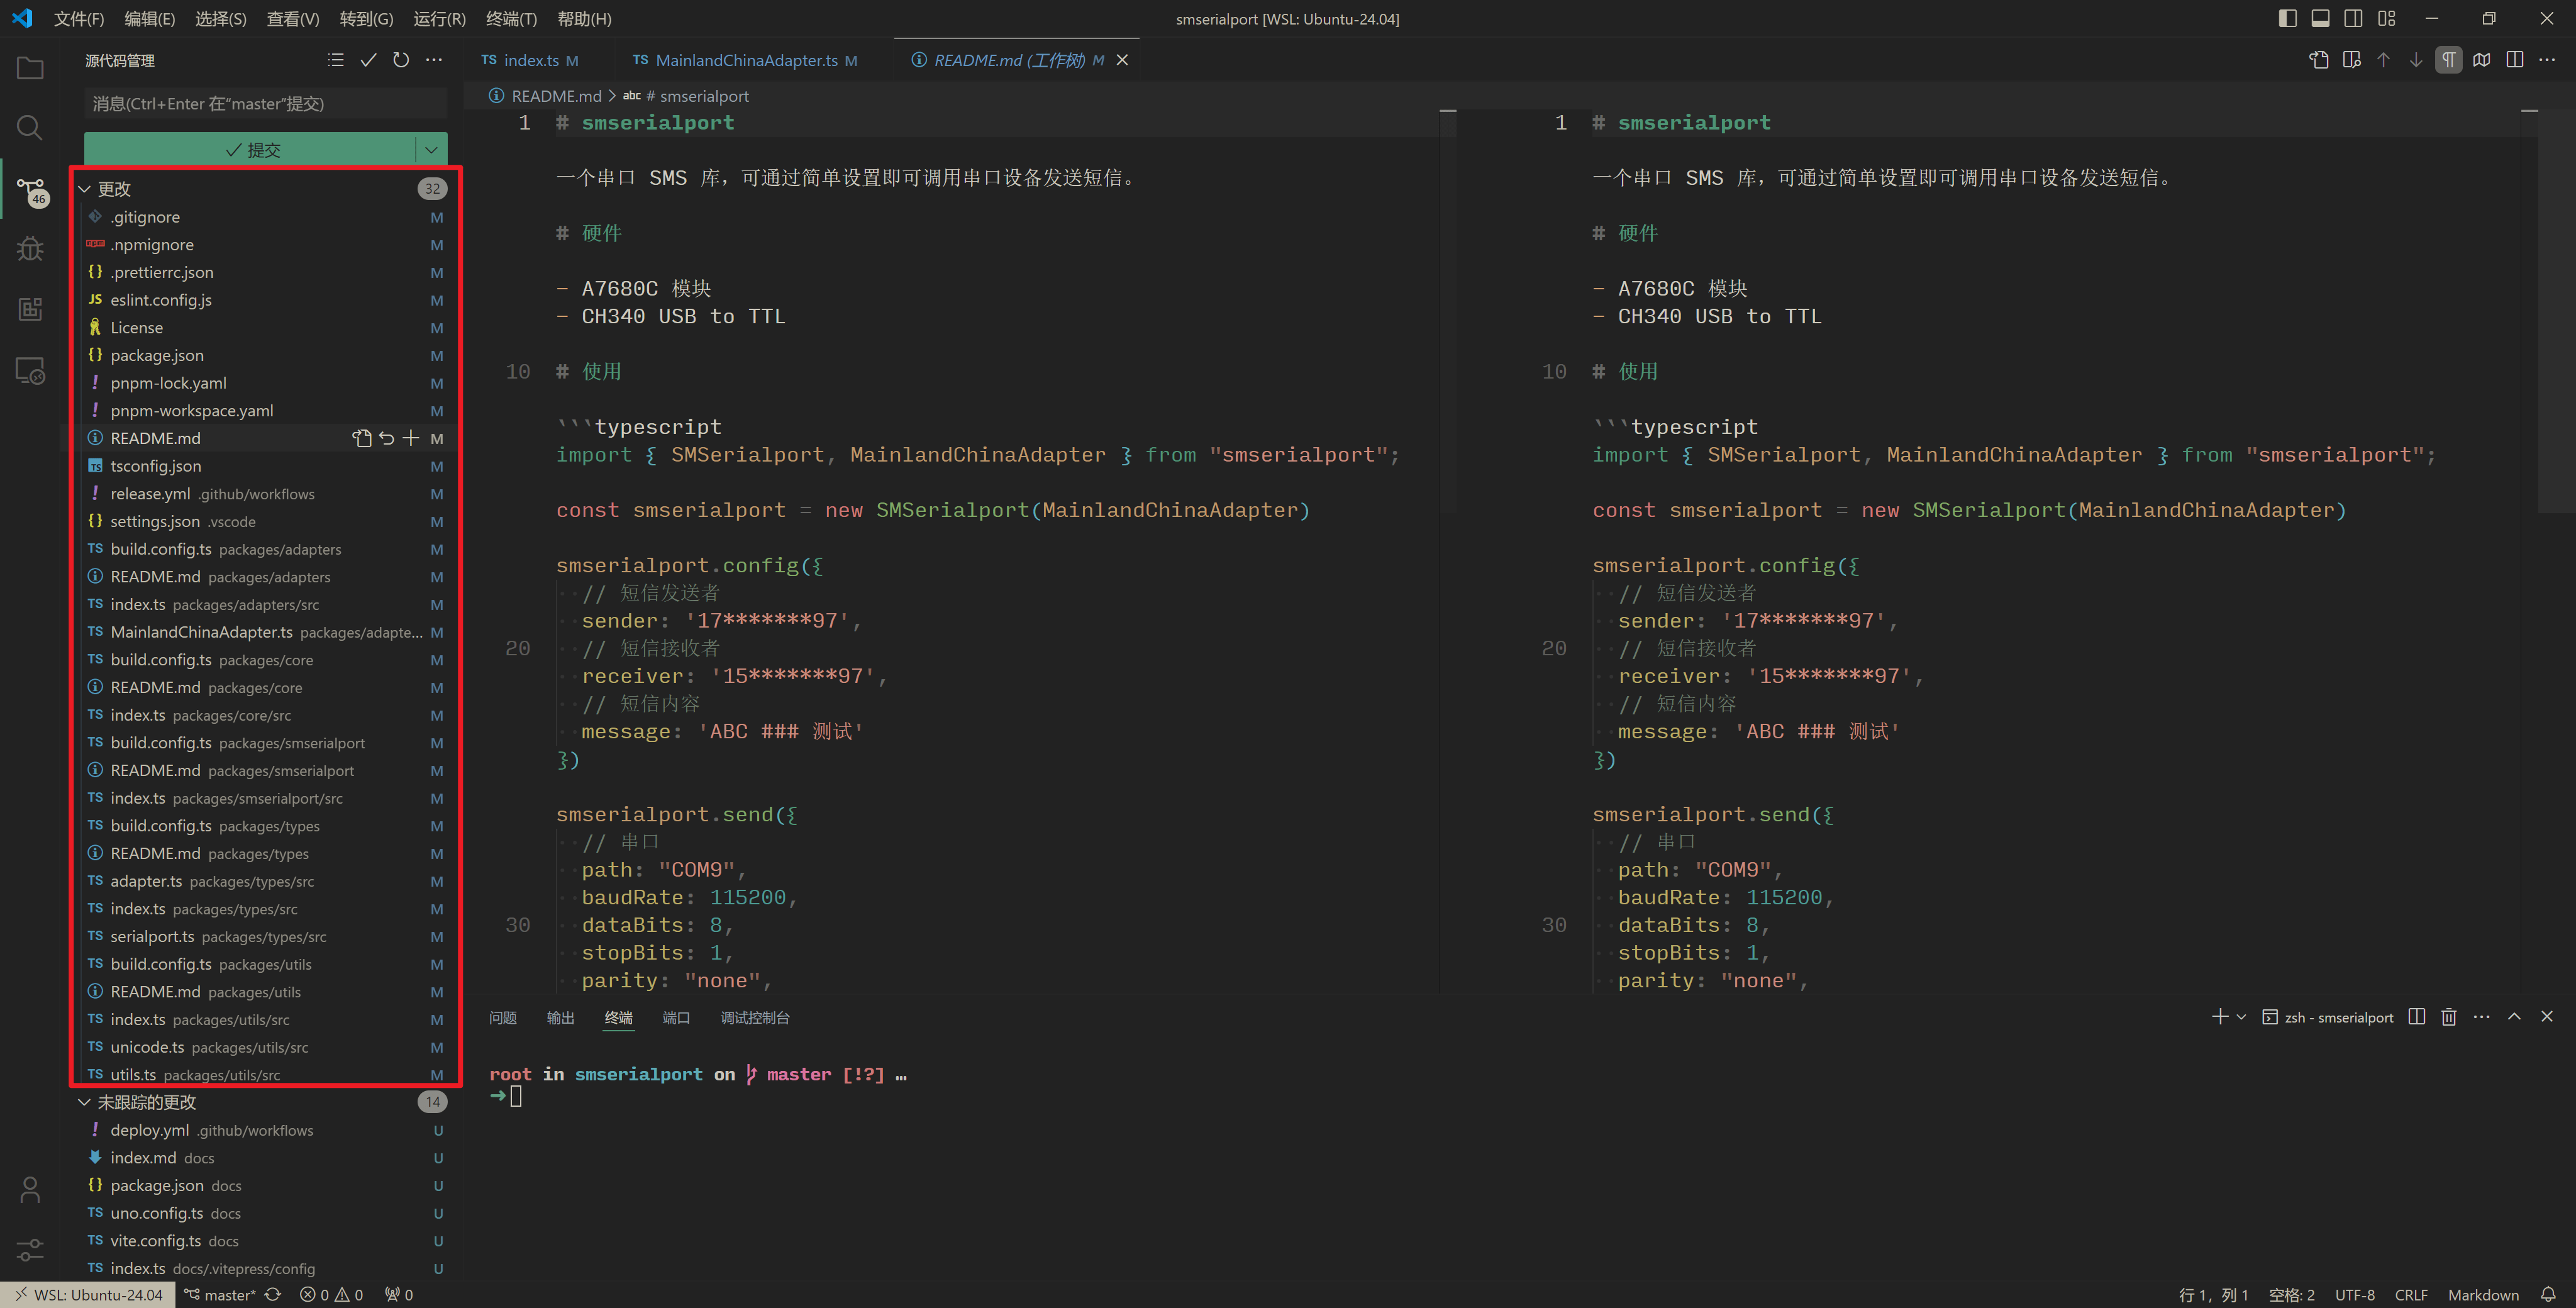This screenshot has height=1308, width=2576.
Task: Kill the terminal with trash icon
Action: 2448,1017
